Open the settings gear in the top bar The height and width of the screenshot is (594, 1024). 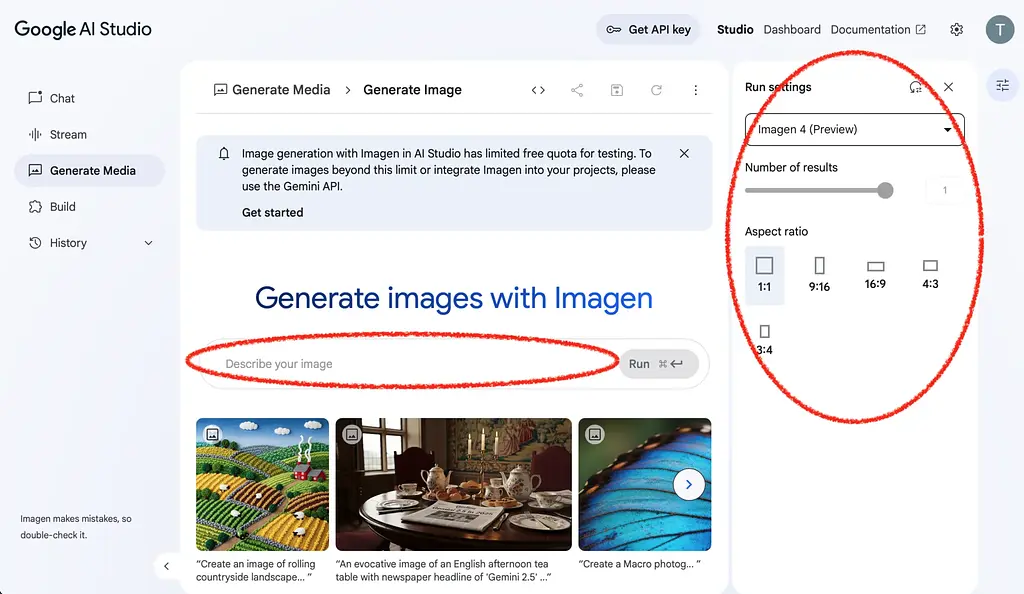pos(956,29)
